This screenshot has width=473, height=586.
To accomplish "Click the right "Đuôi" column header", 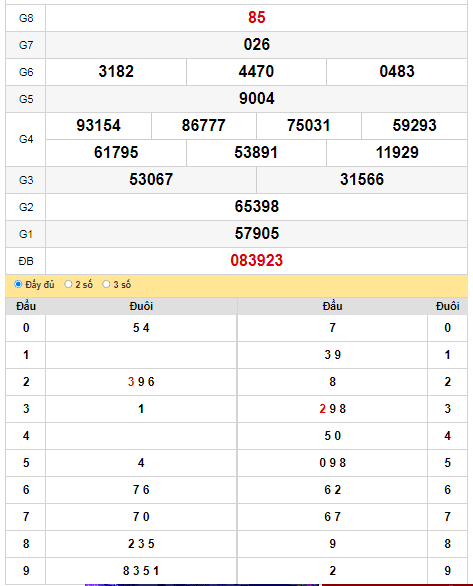I will [x=448, y=306].
